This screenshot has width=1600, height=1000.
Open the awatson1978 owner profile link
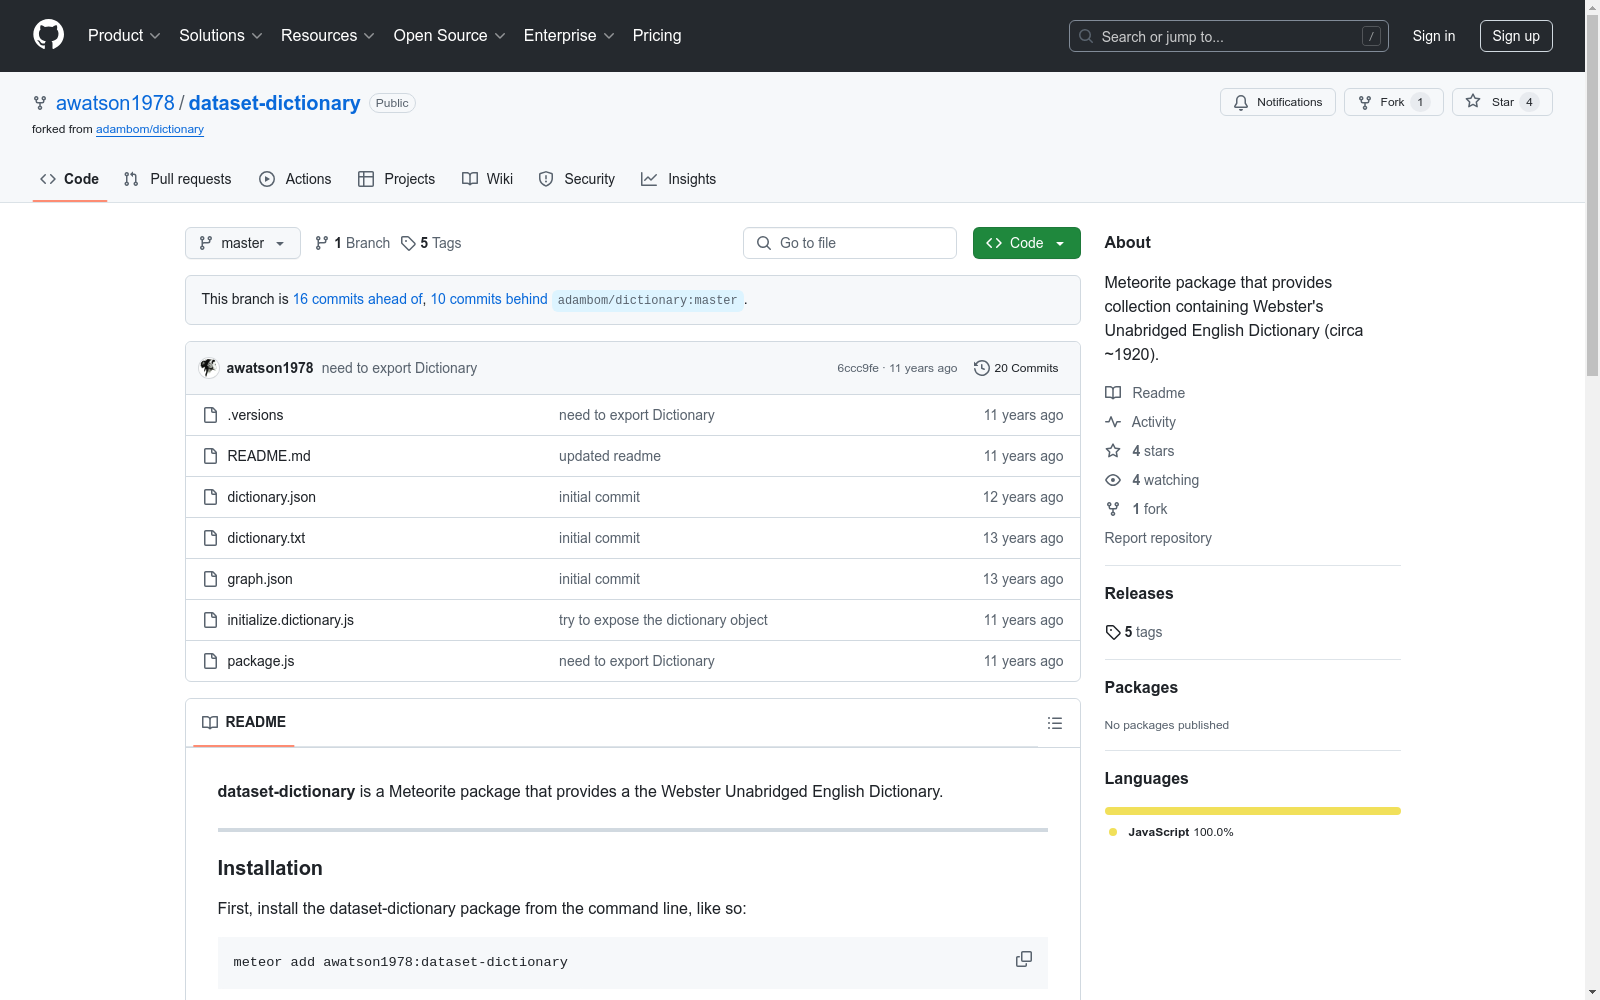click(x=115, y=103)
